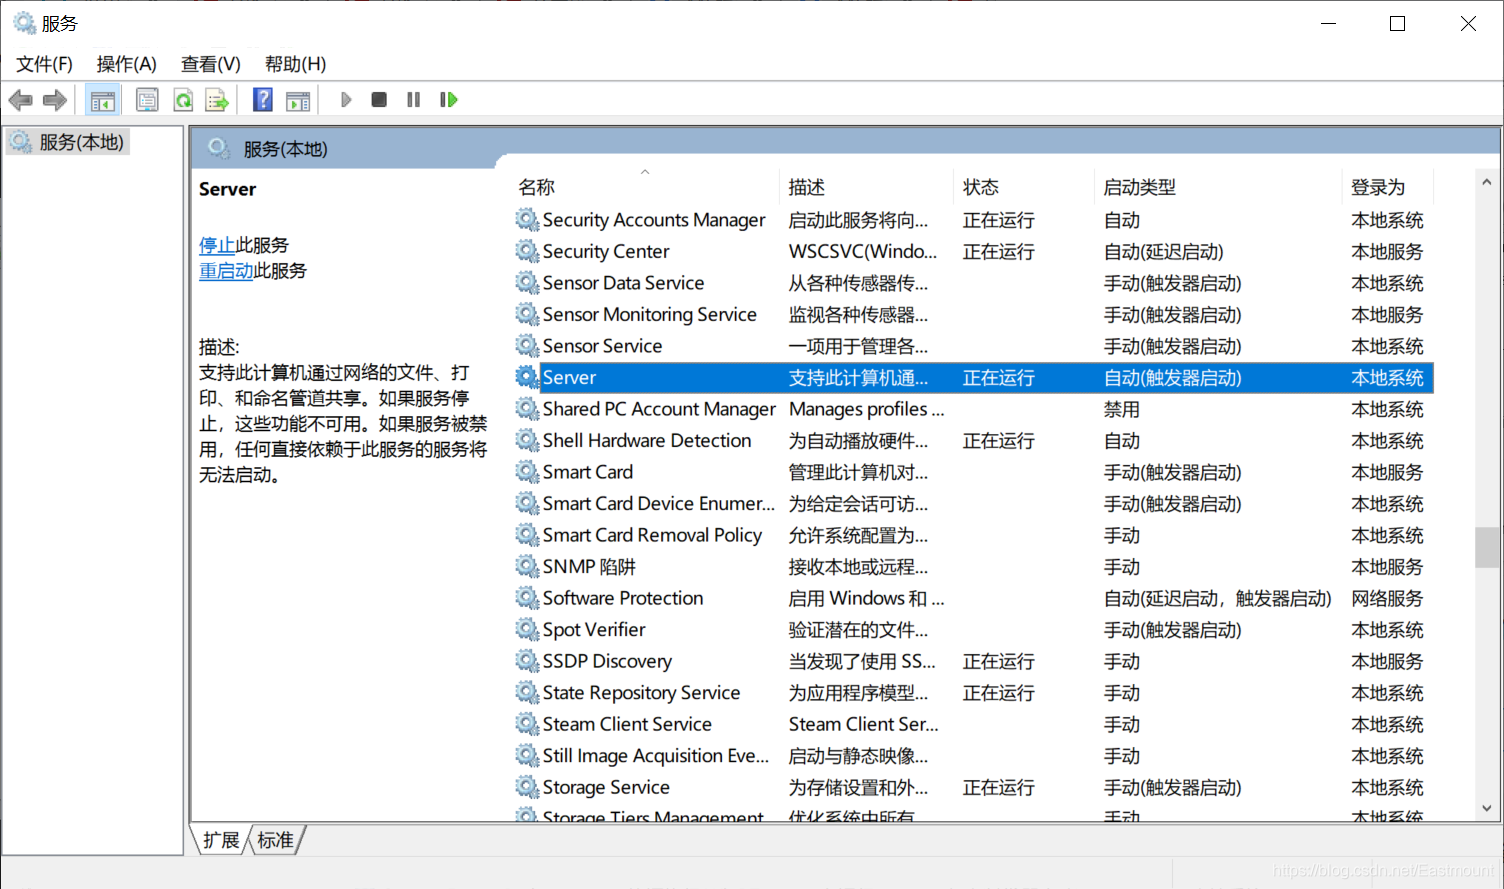Click gear icon beside Security Accounts Manager
Screen dimensions: 1504x889
(x=527, y=219)
